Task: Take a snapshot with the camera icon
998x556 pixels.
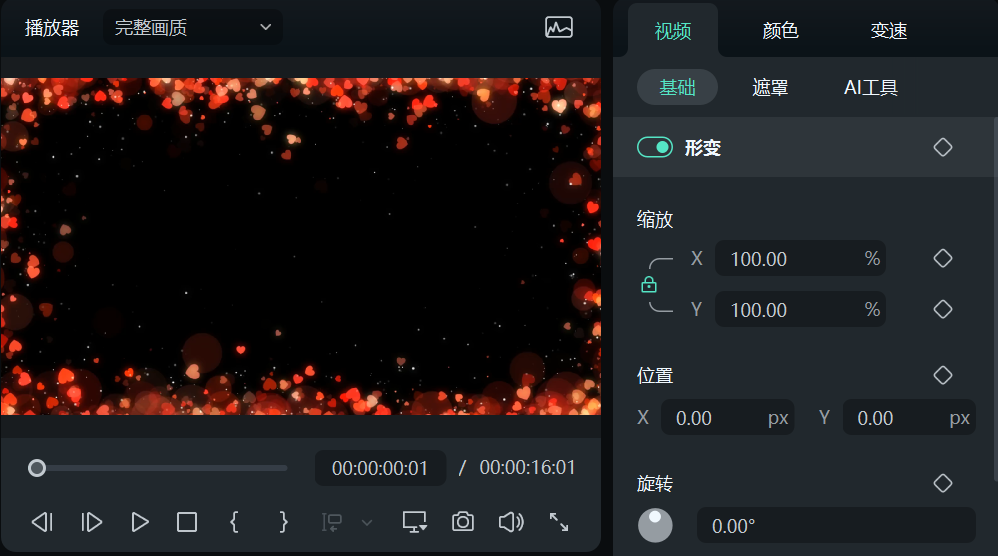Action: [463, 522]
